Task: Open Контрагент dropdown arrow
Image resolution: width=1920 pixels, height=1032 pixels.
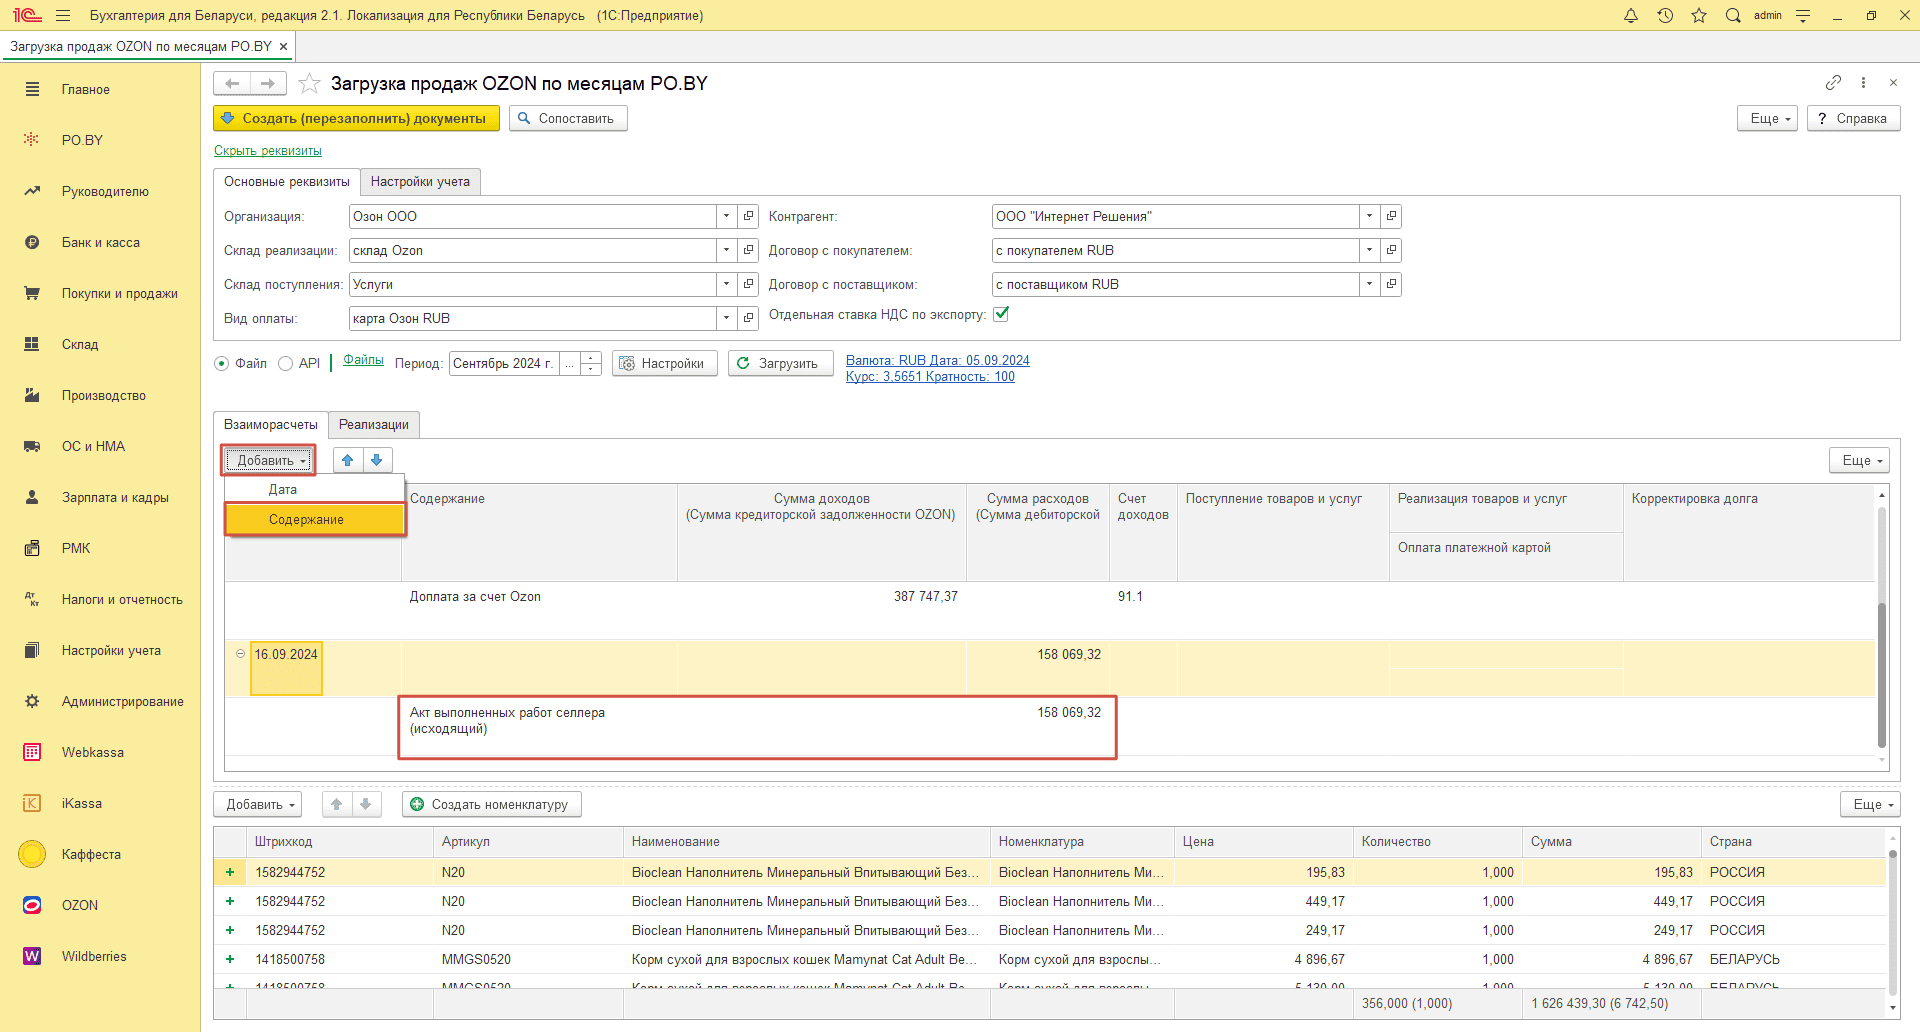Action: coord(1369,216)
